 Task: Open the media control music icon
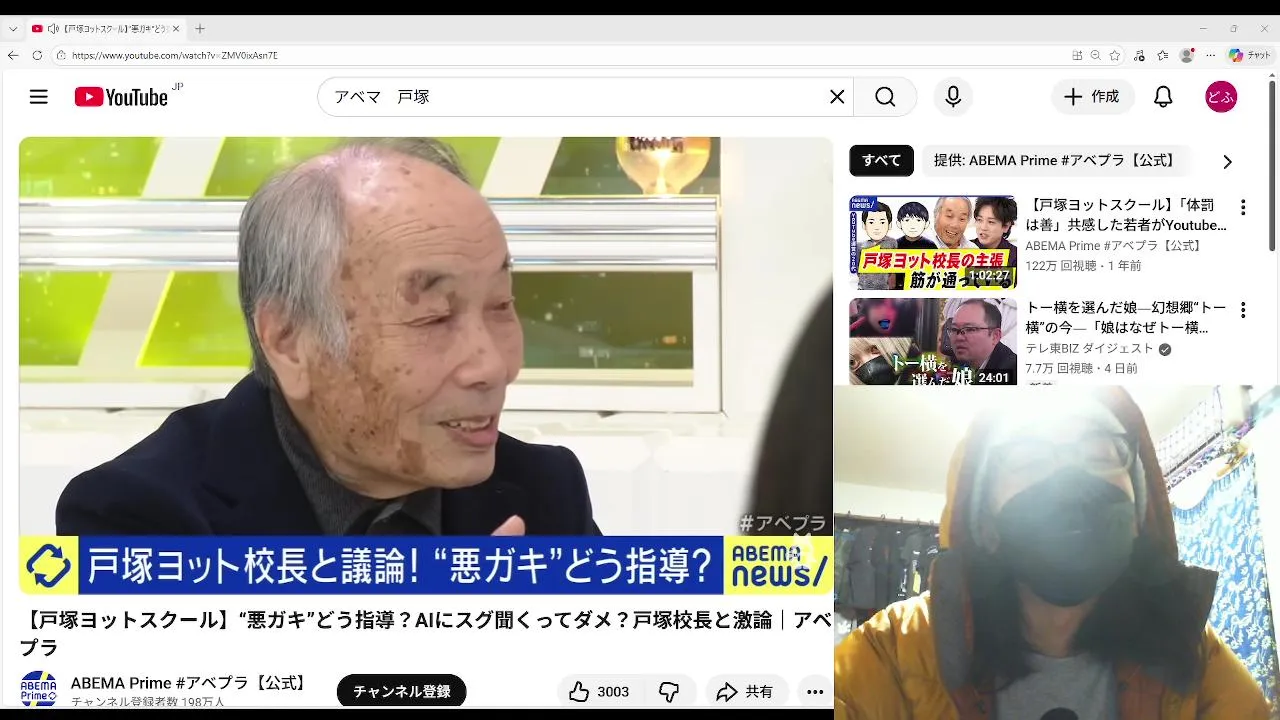(x=1140, y=55)
